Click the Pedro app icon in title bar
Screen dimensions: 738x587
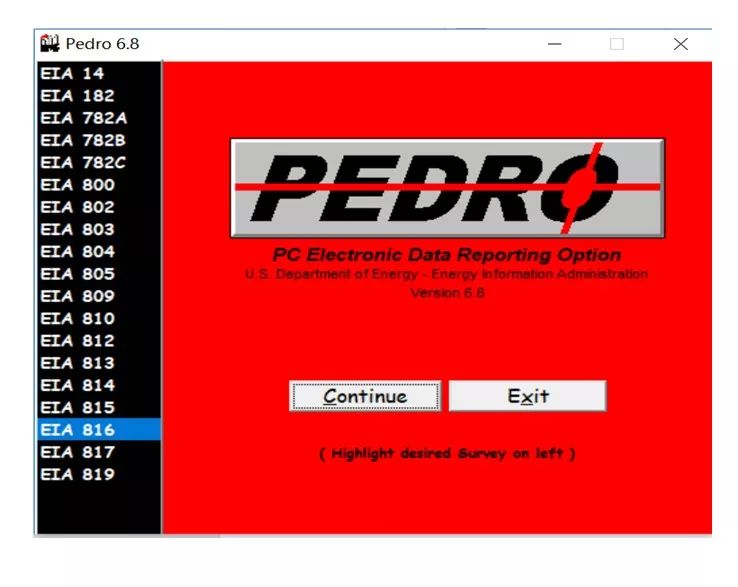[x=50, y=43]
